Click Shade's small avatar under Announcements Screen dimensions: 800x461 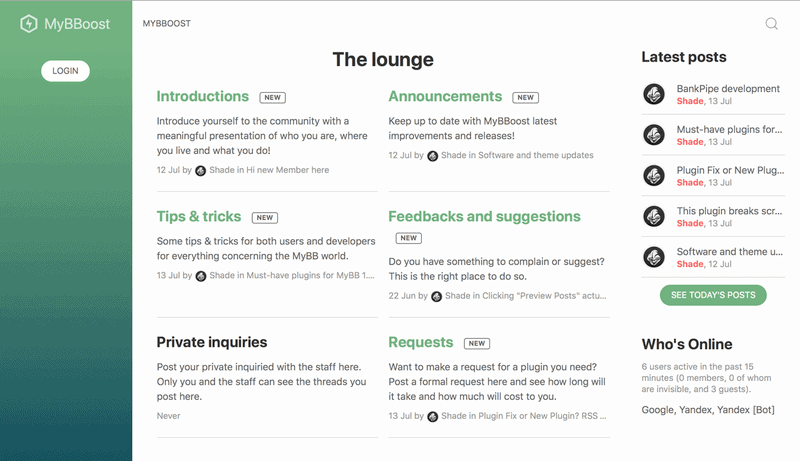(x=432, y=156)
